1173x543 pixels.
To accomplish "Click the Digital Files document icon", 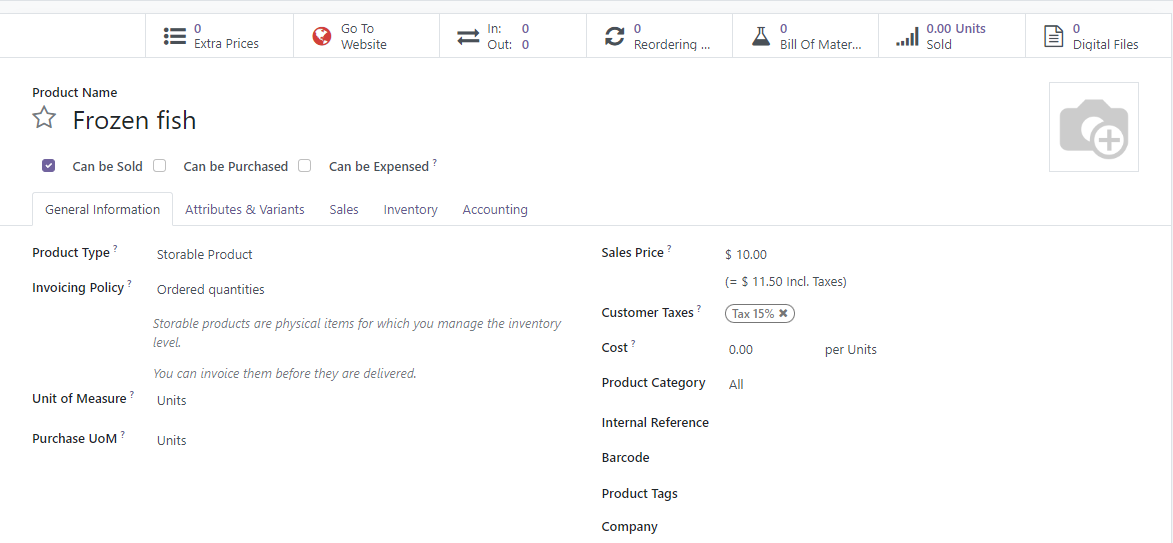I will point(1053,36).
